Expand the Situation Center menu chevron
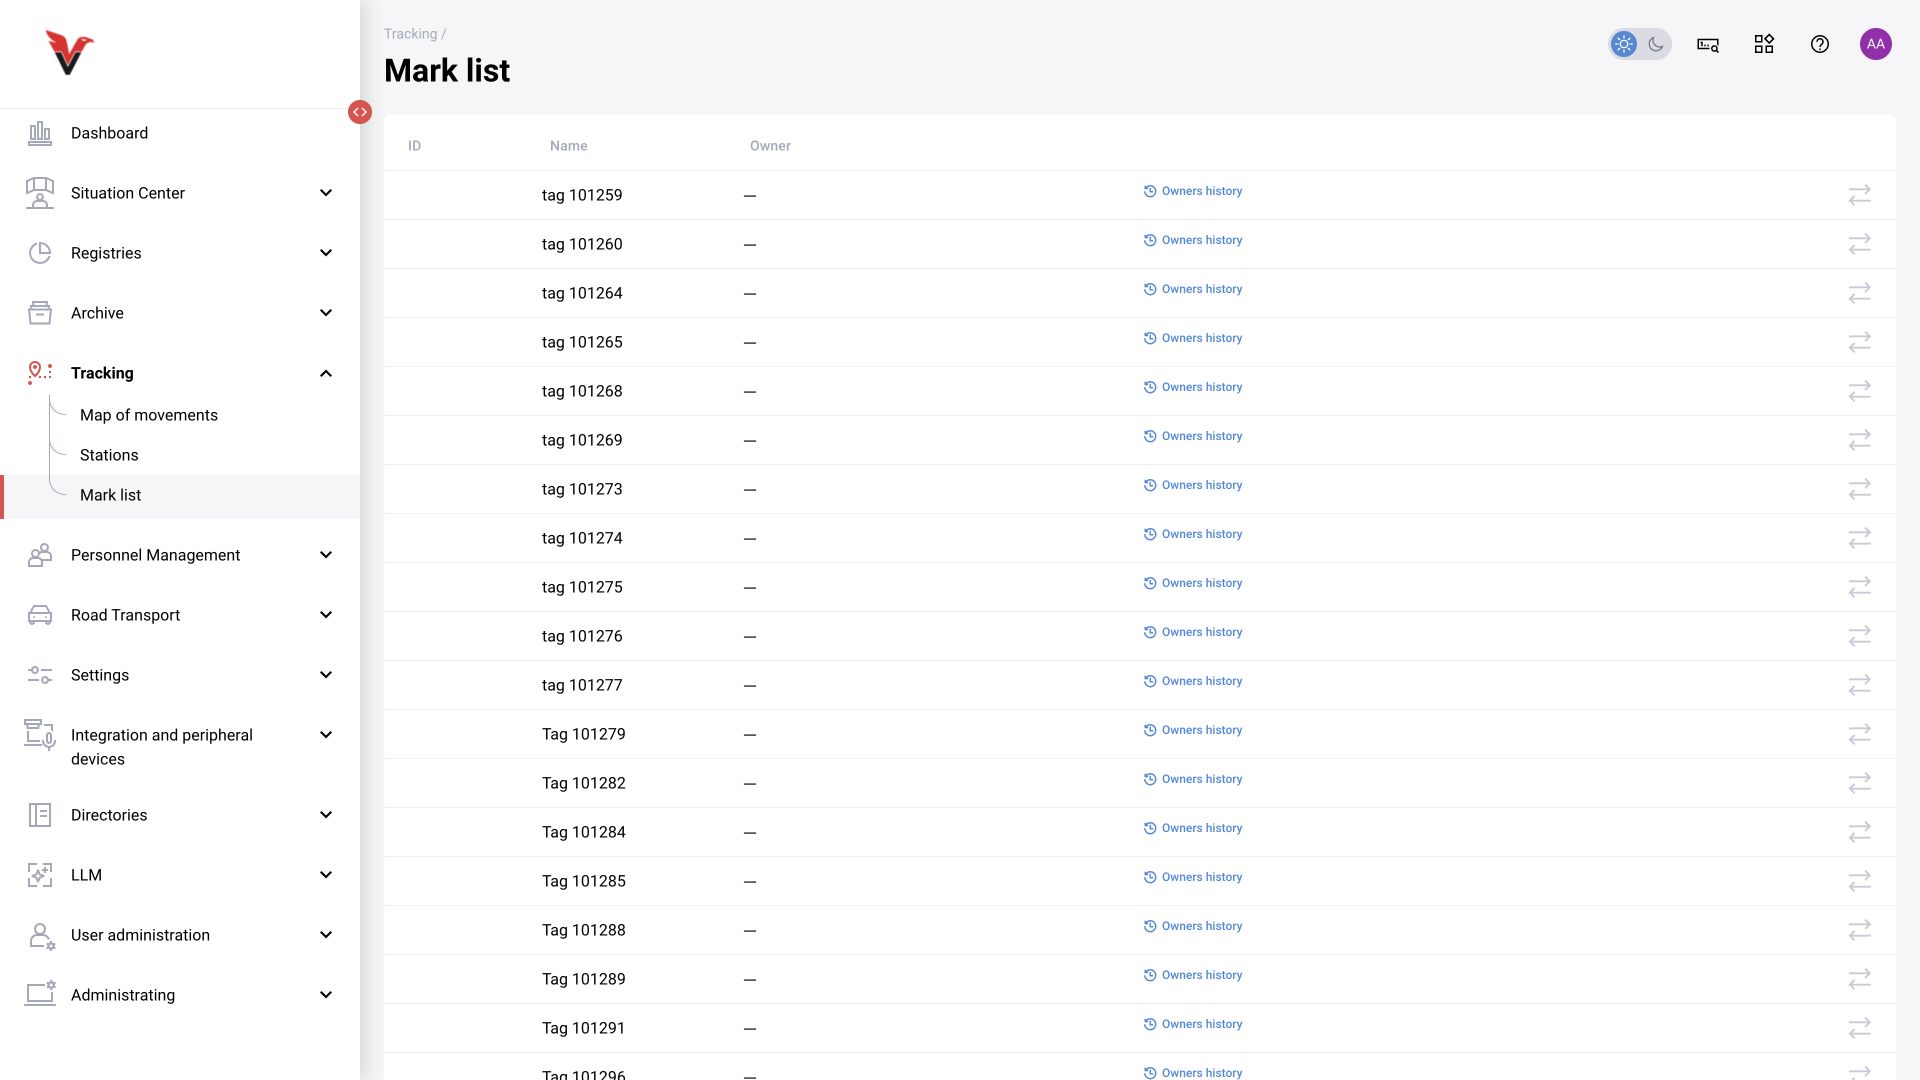1920x1080 pixels. point(326,193)
